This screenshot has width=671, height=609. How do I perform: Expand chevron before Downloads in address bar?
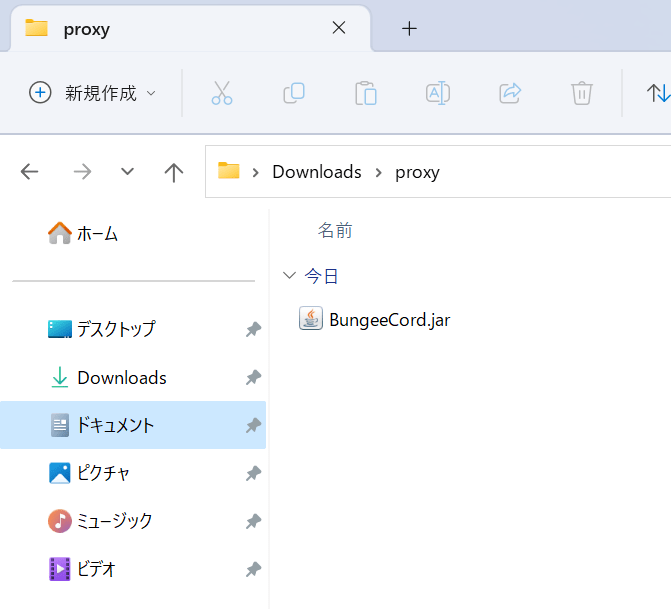(255, 172)
